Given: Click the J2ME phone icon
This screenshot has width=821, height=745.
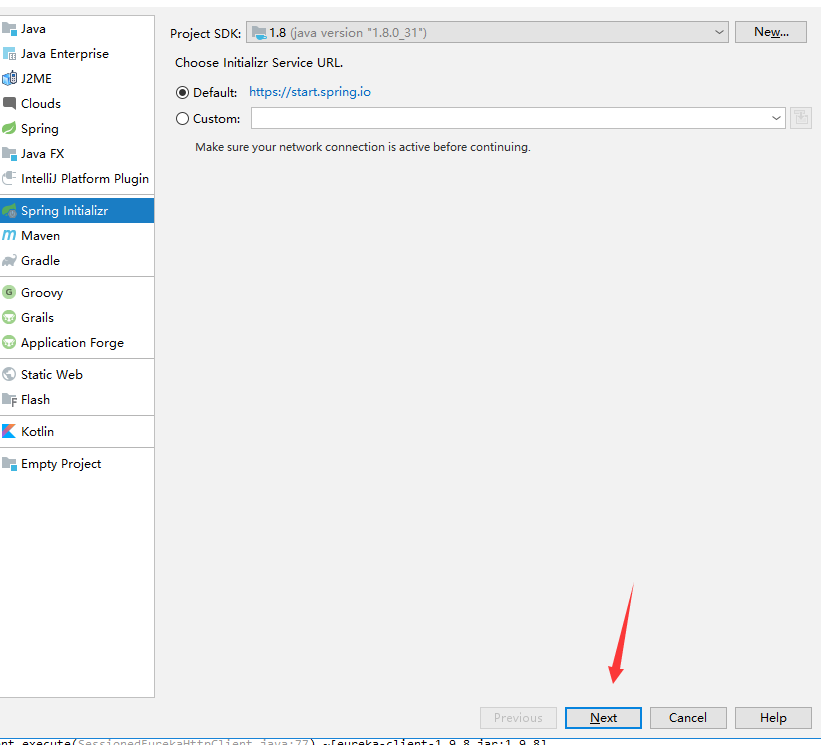Looking at the screenshot, I should click(x=9, y=79).
